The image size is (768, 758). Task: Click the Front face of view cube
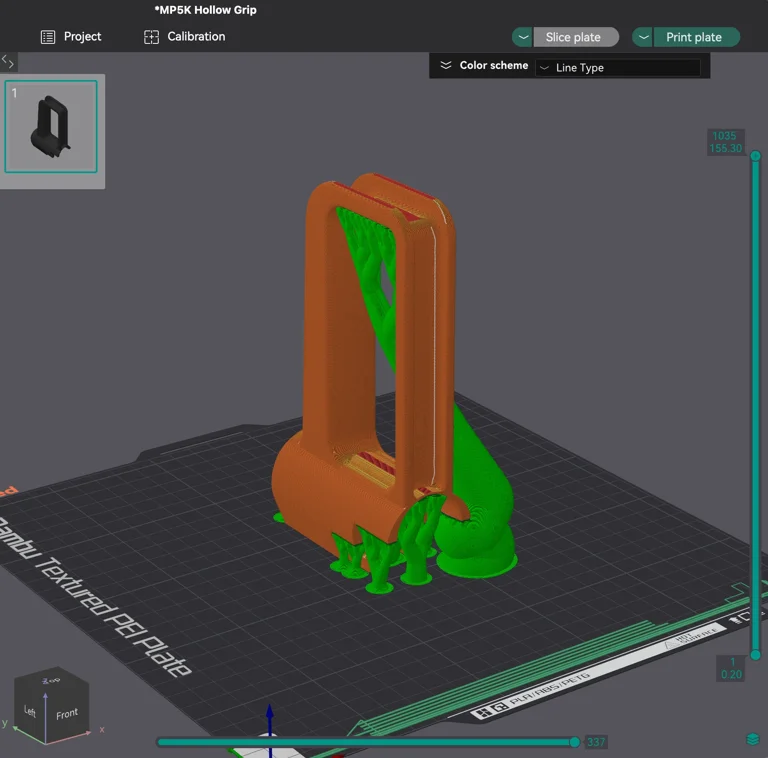[67, 713]
